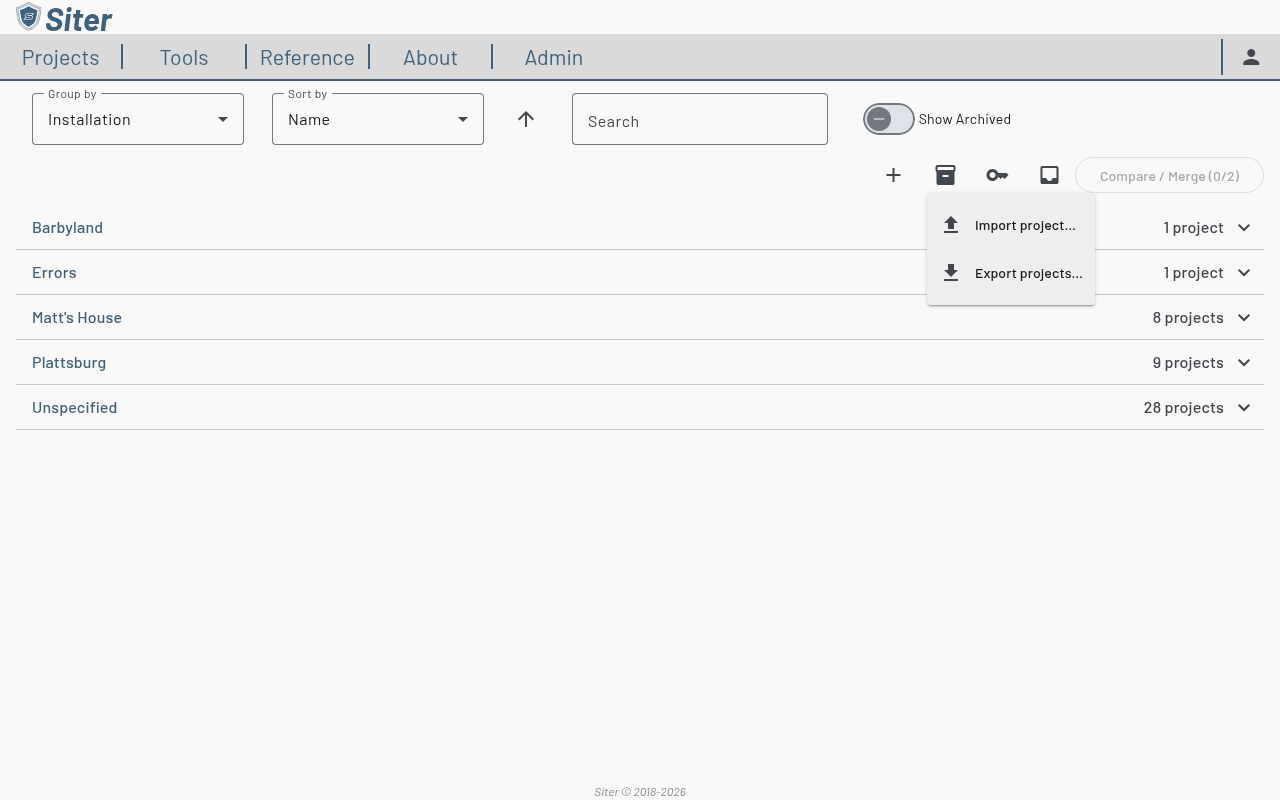Go to the Projects tab

(x=60, y=57)
